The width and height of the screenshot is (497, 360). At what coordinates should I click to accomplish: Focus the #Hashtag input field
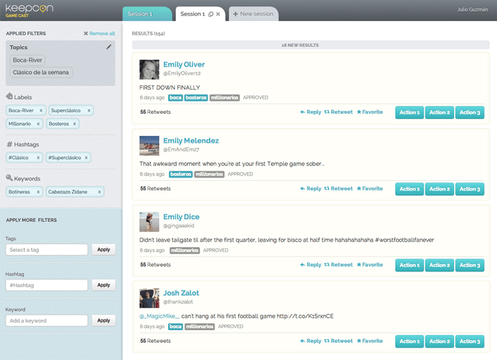point(47,285)
